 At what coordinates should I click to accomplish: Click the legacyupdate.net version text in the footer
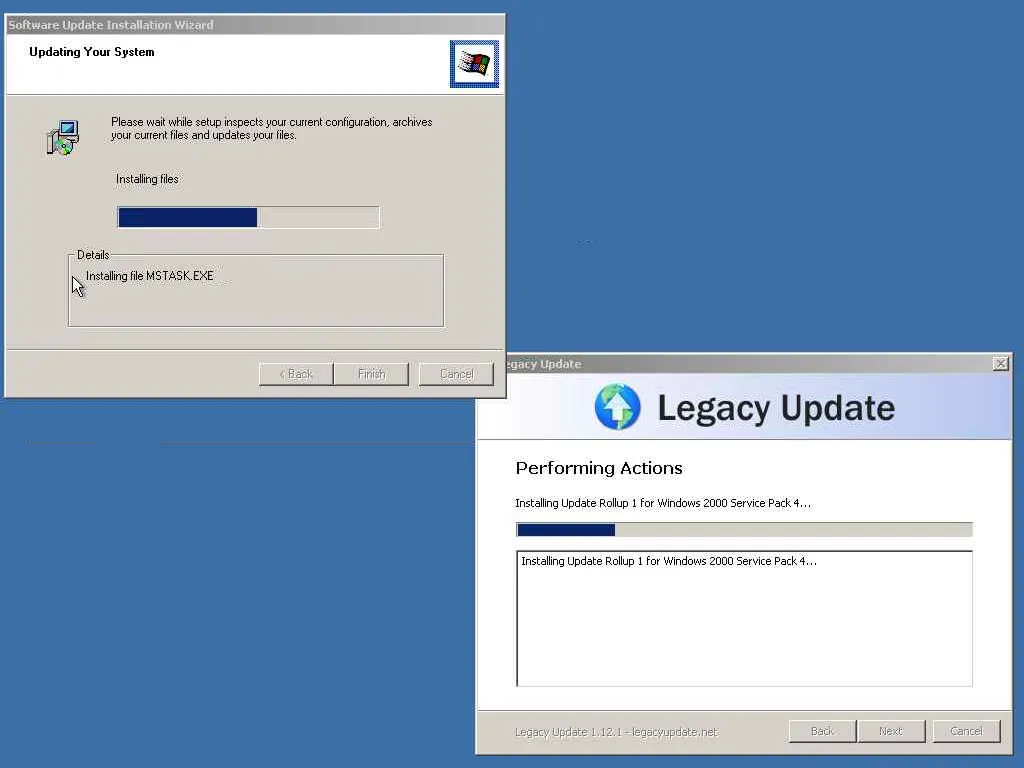[x=616, y=732]
